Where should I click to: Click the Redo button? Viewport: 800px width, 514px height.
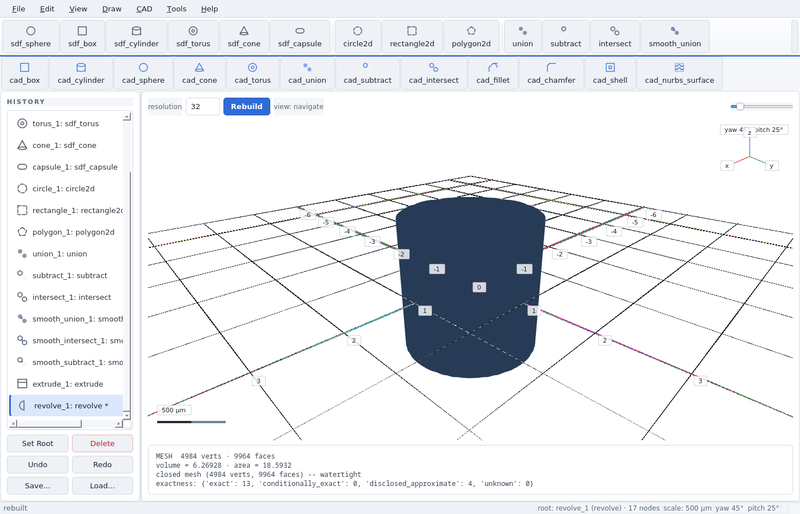102,464
